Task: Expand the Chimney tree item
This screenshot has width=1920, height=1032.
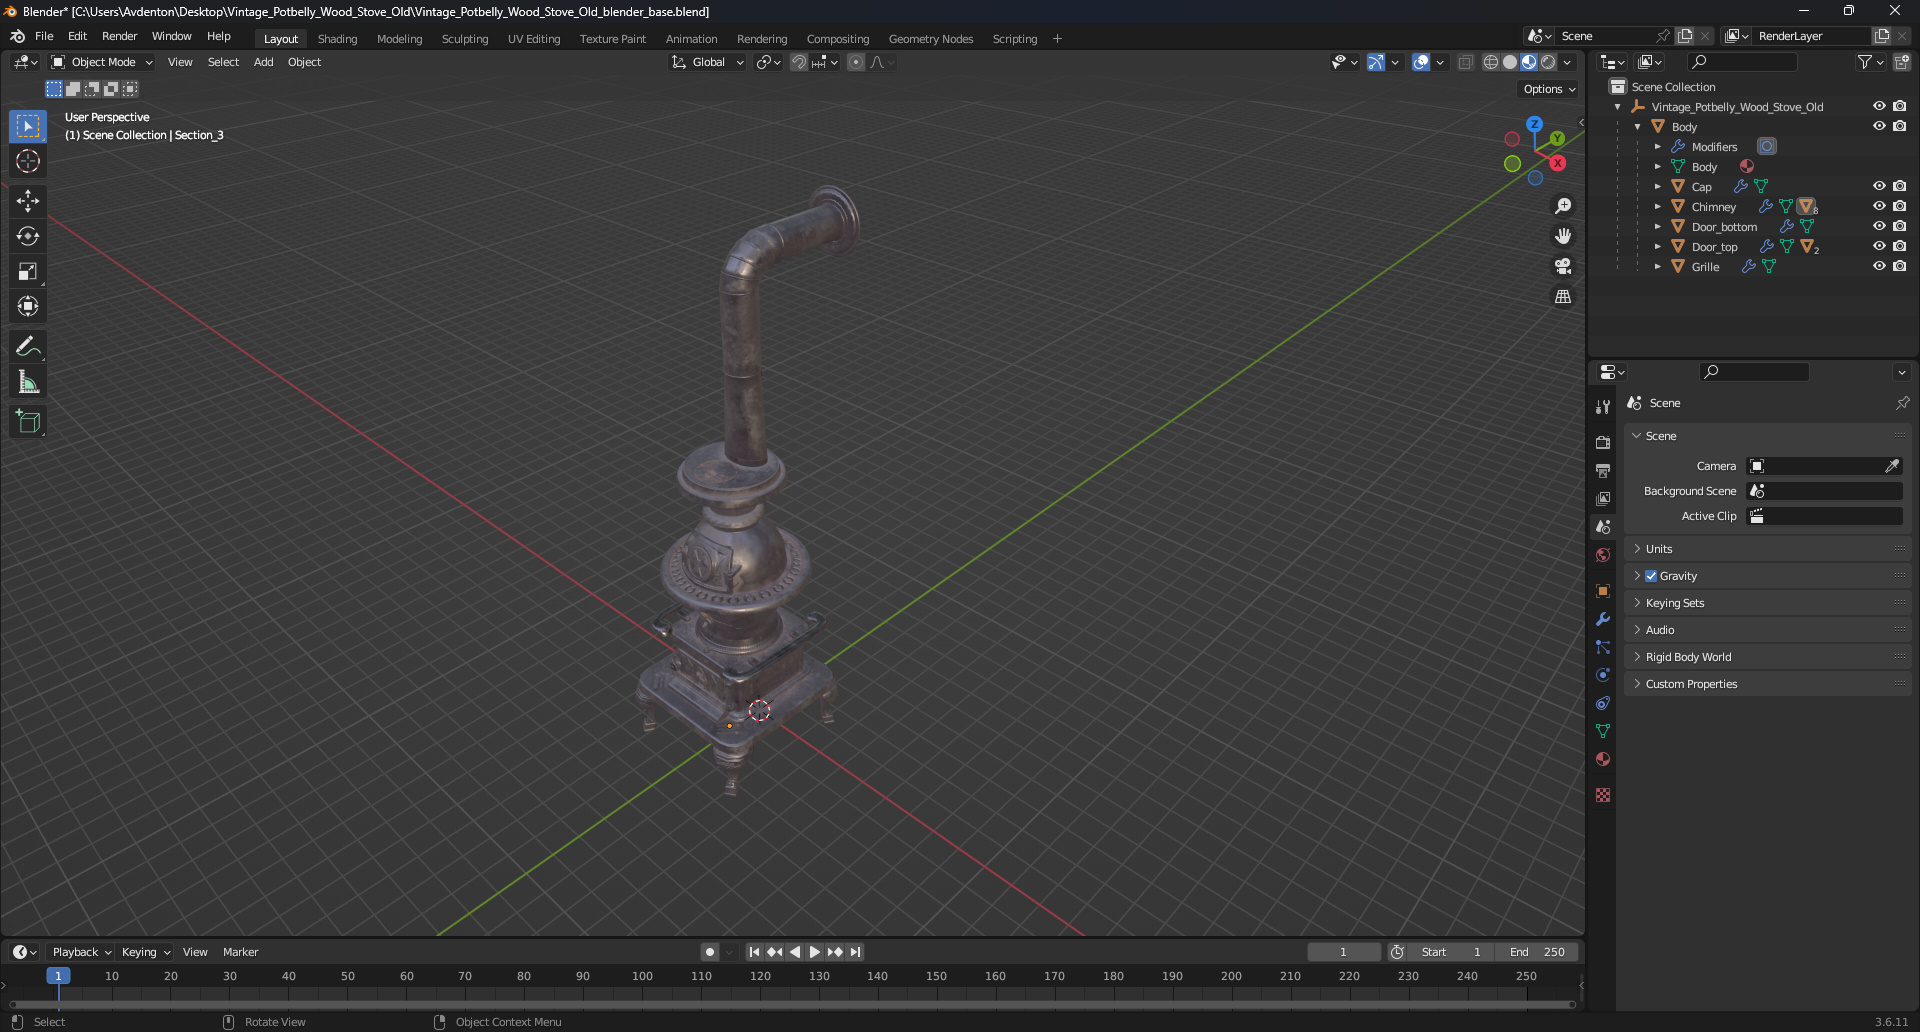Action: (1657, 207)
